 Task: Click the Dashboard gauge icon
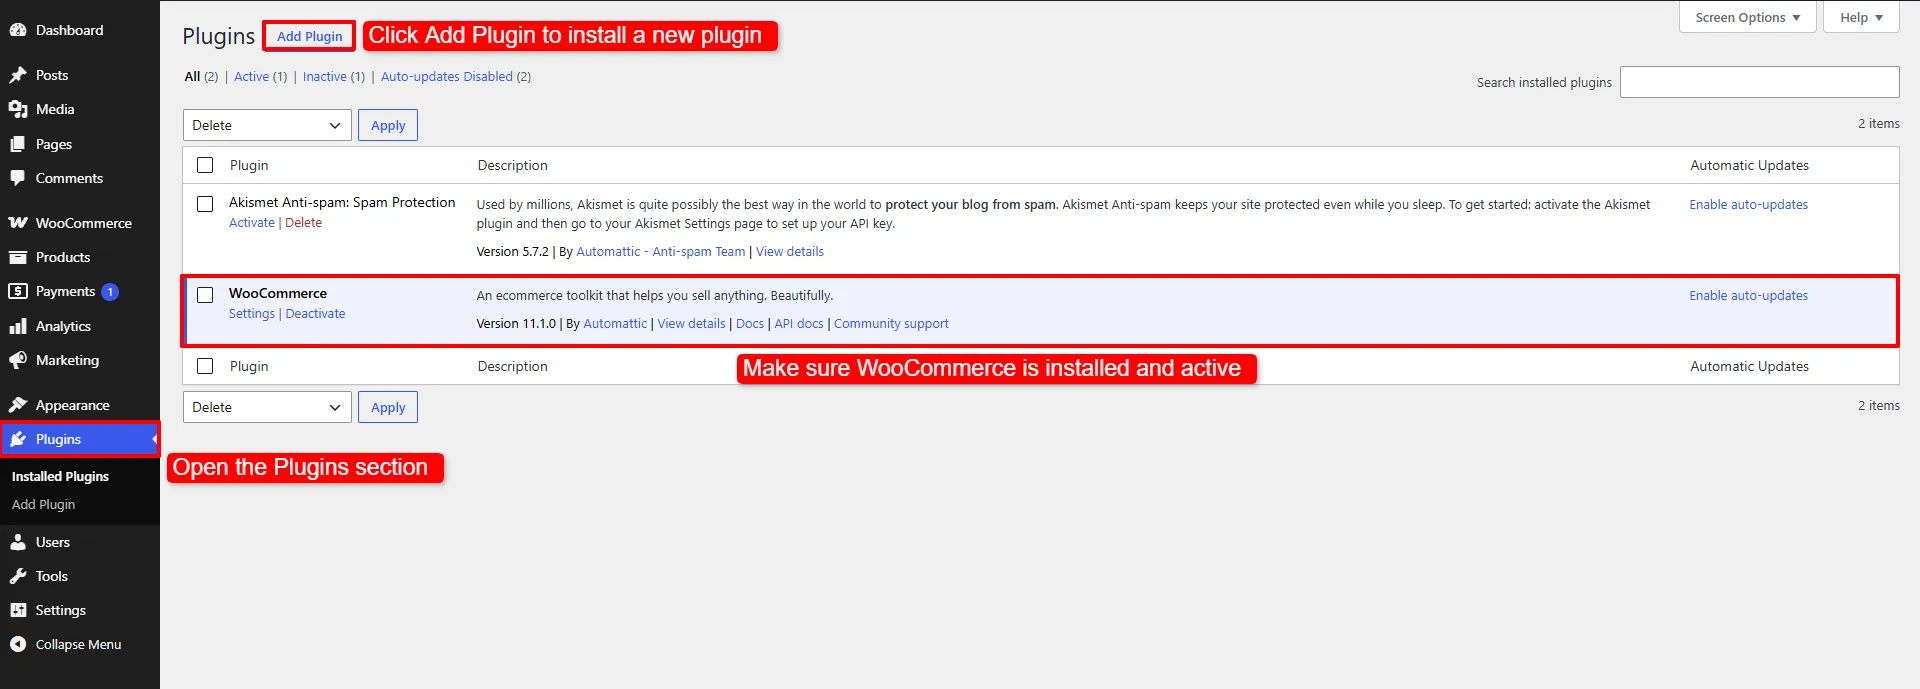pyautogui.click(x=18, y=30)
